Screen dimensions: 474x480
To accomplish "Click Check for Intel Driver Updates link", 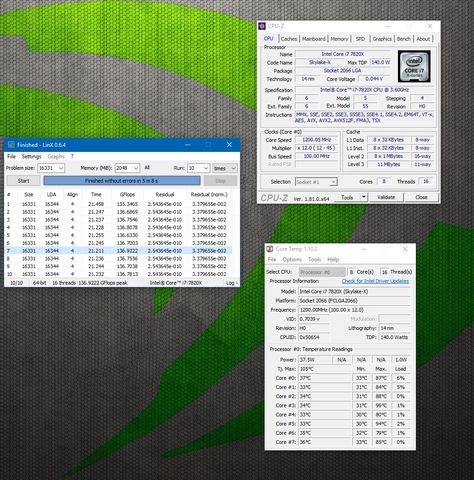I will coord(375,281).
